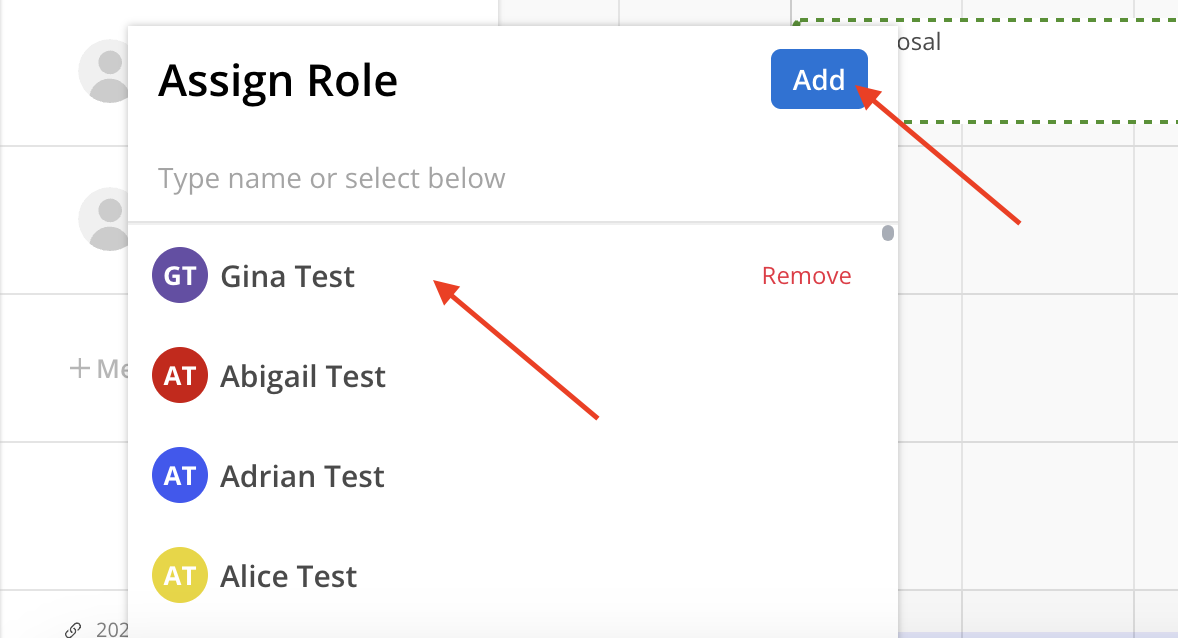Screen dimensions: 1178x638
Task: Click Abigail's red AT avatar icon
Action: click(180, 376)
